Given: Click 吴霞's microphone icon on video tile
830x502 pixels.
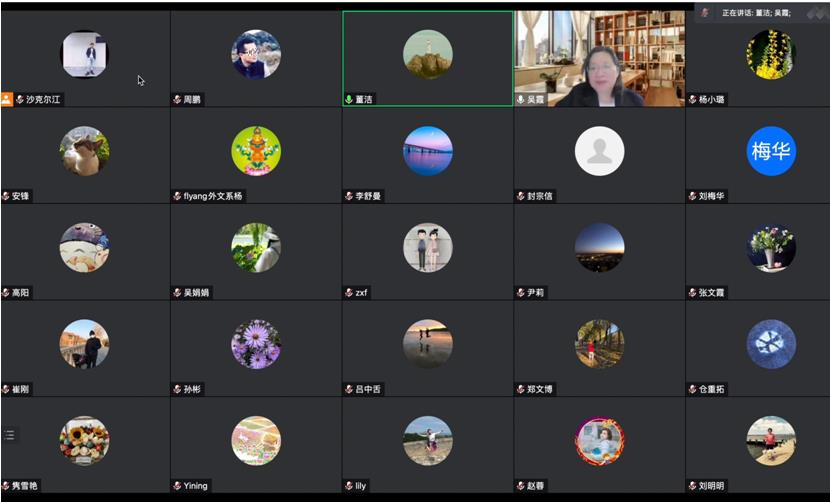Looking at the screenshot, I should tap(521, 100).
